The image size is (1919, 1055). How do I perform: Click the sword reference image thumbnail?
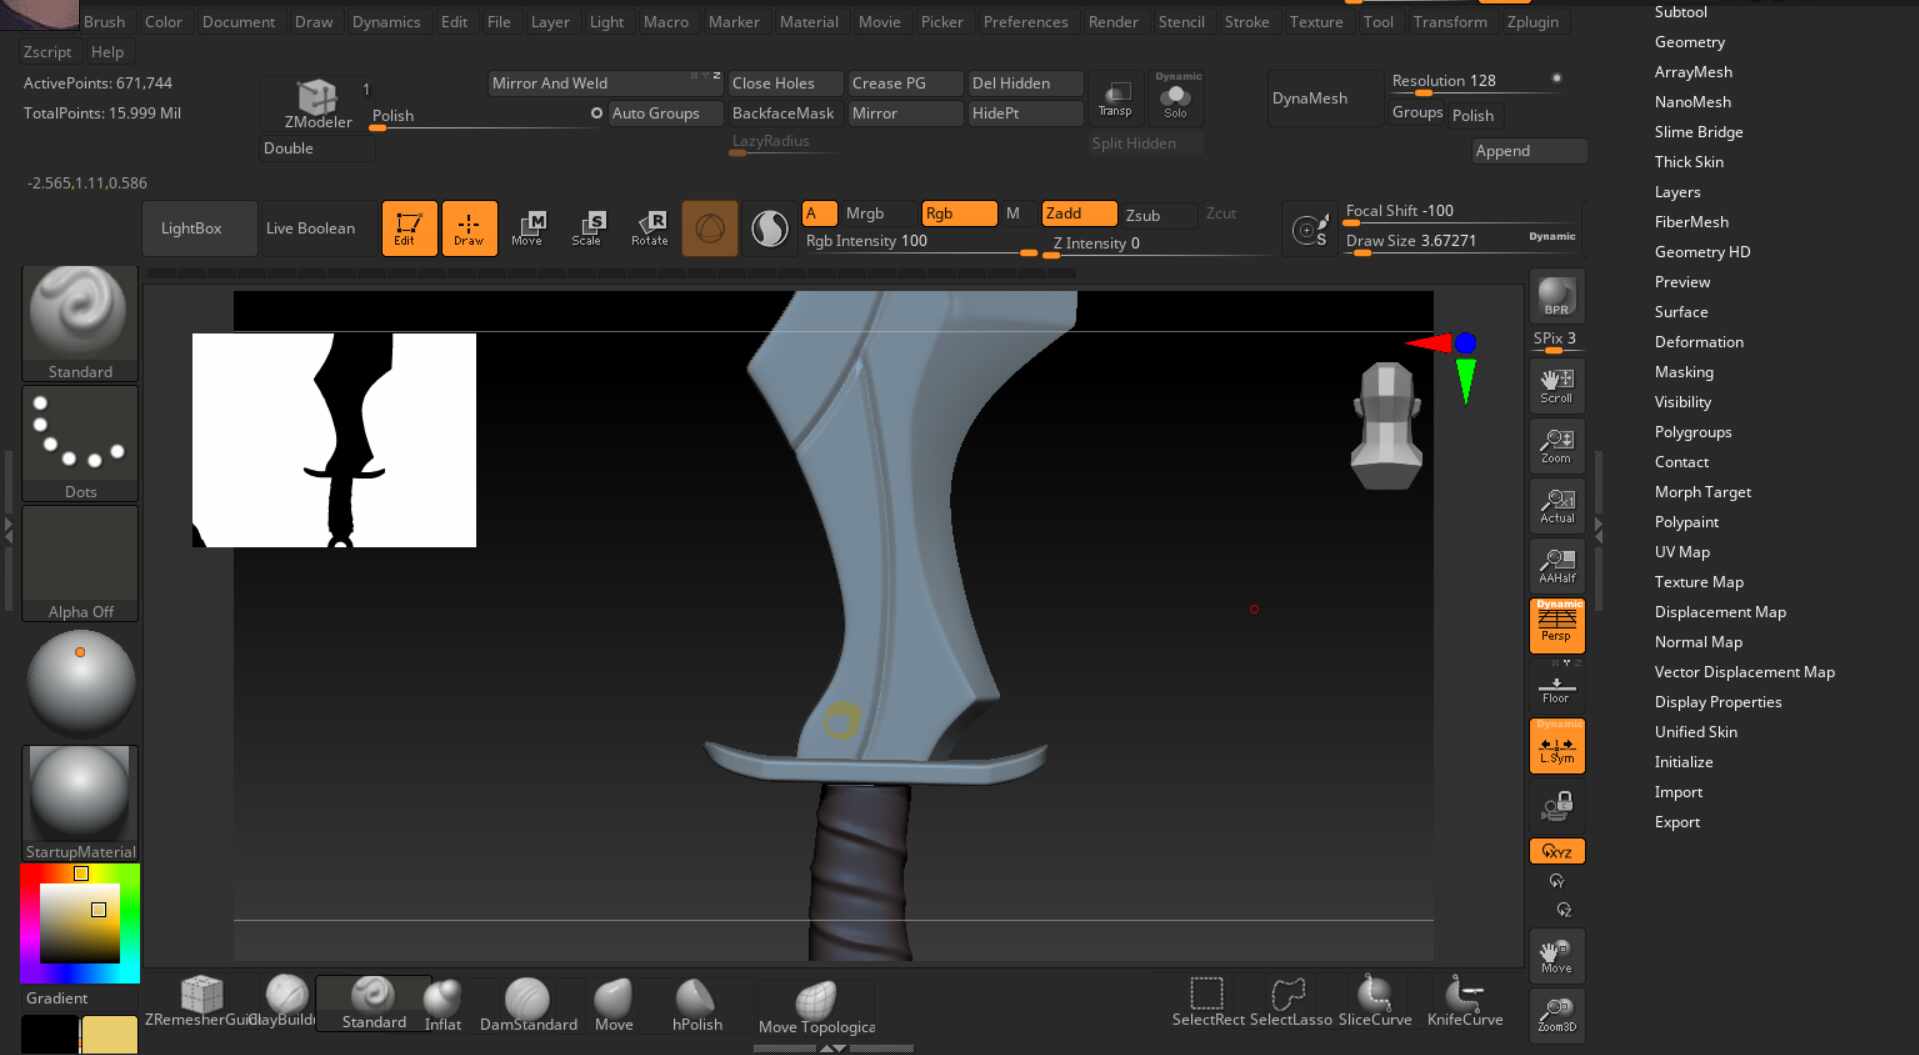point(334,440)
